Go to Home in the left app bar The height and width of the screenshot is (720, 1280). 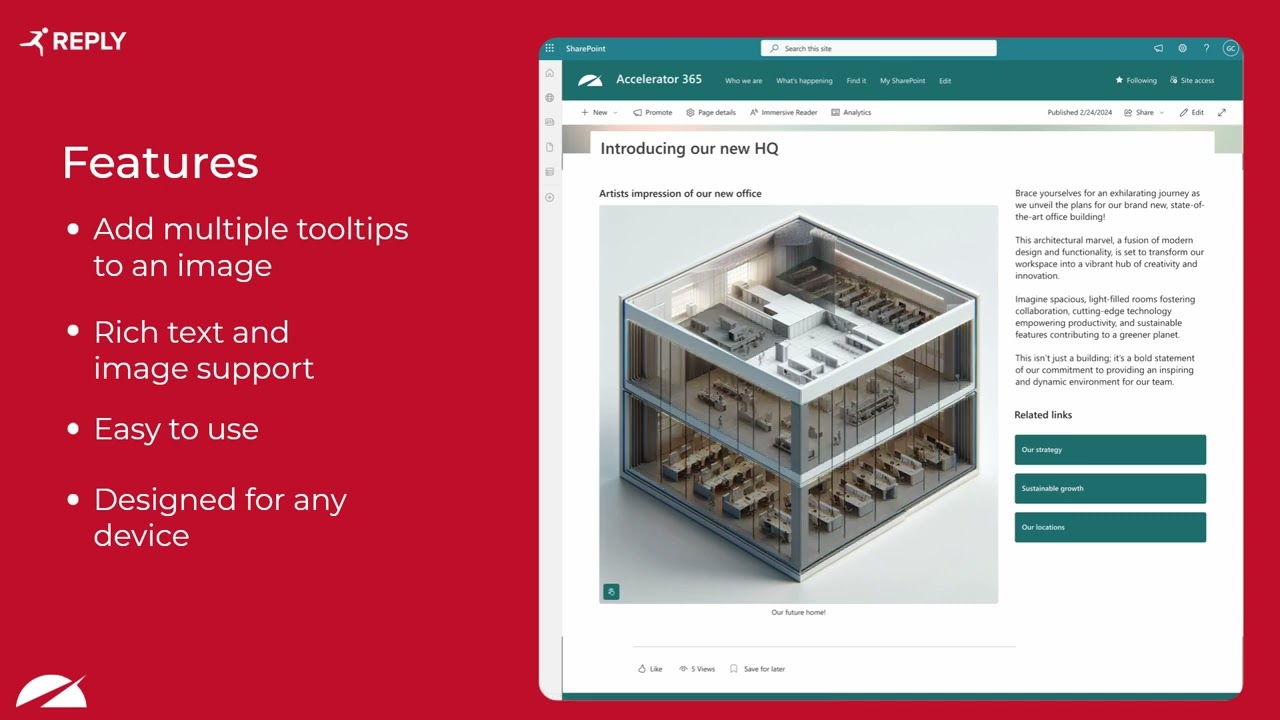pyautogui.click(x=549, y=73)
